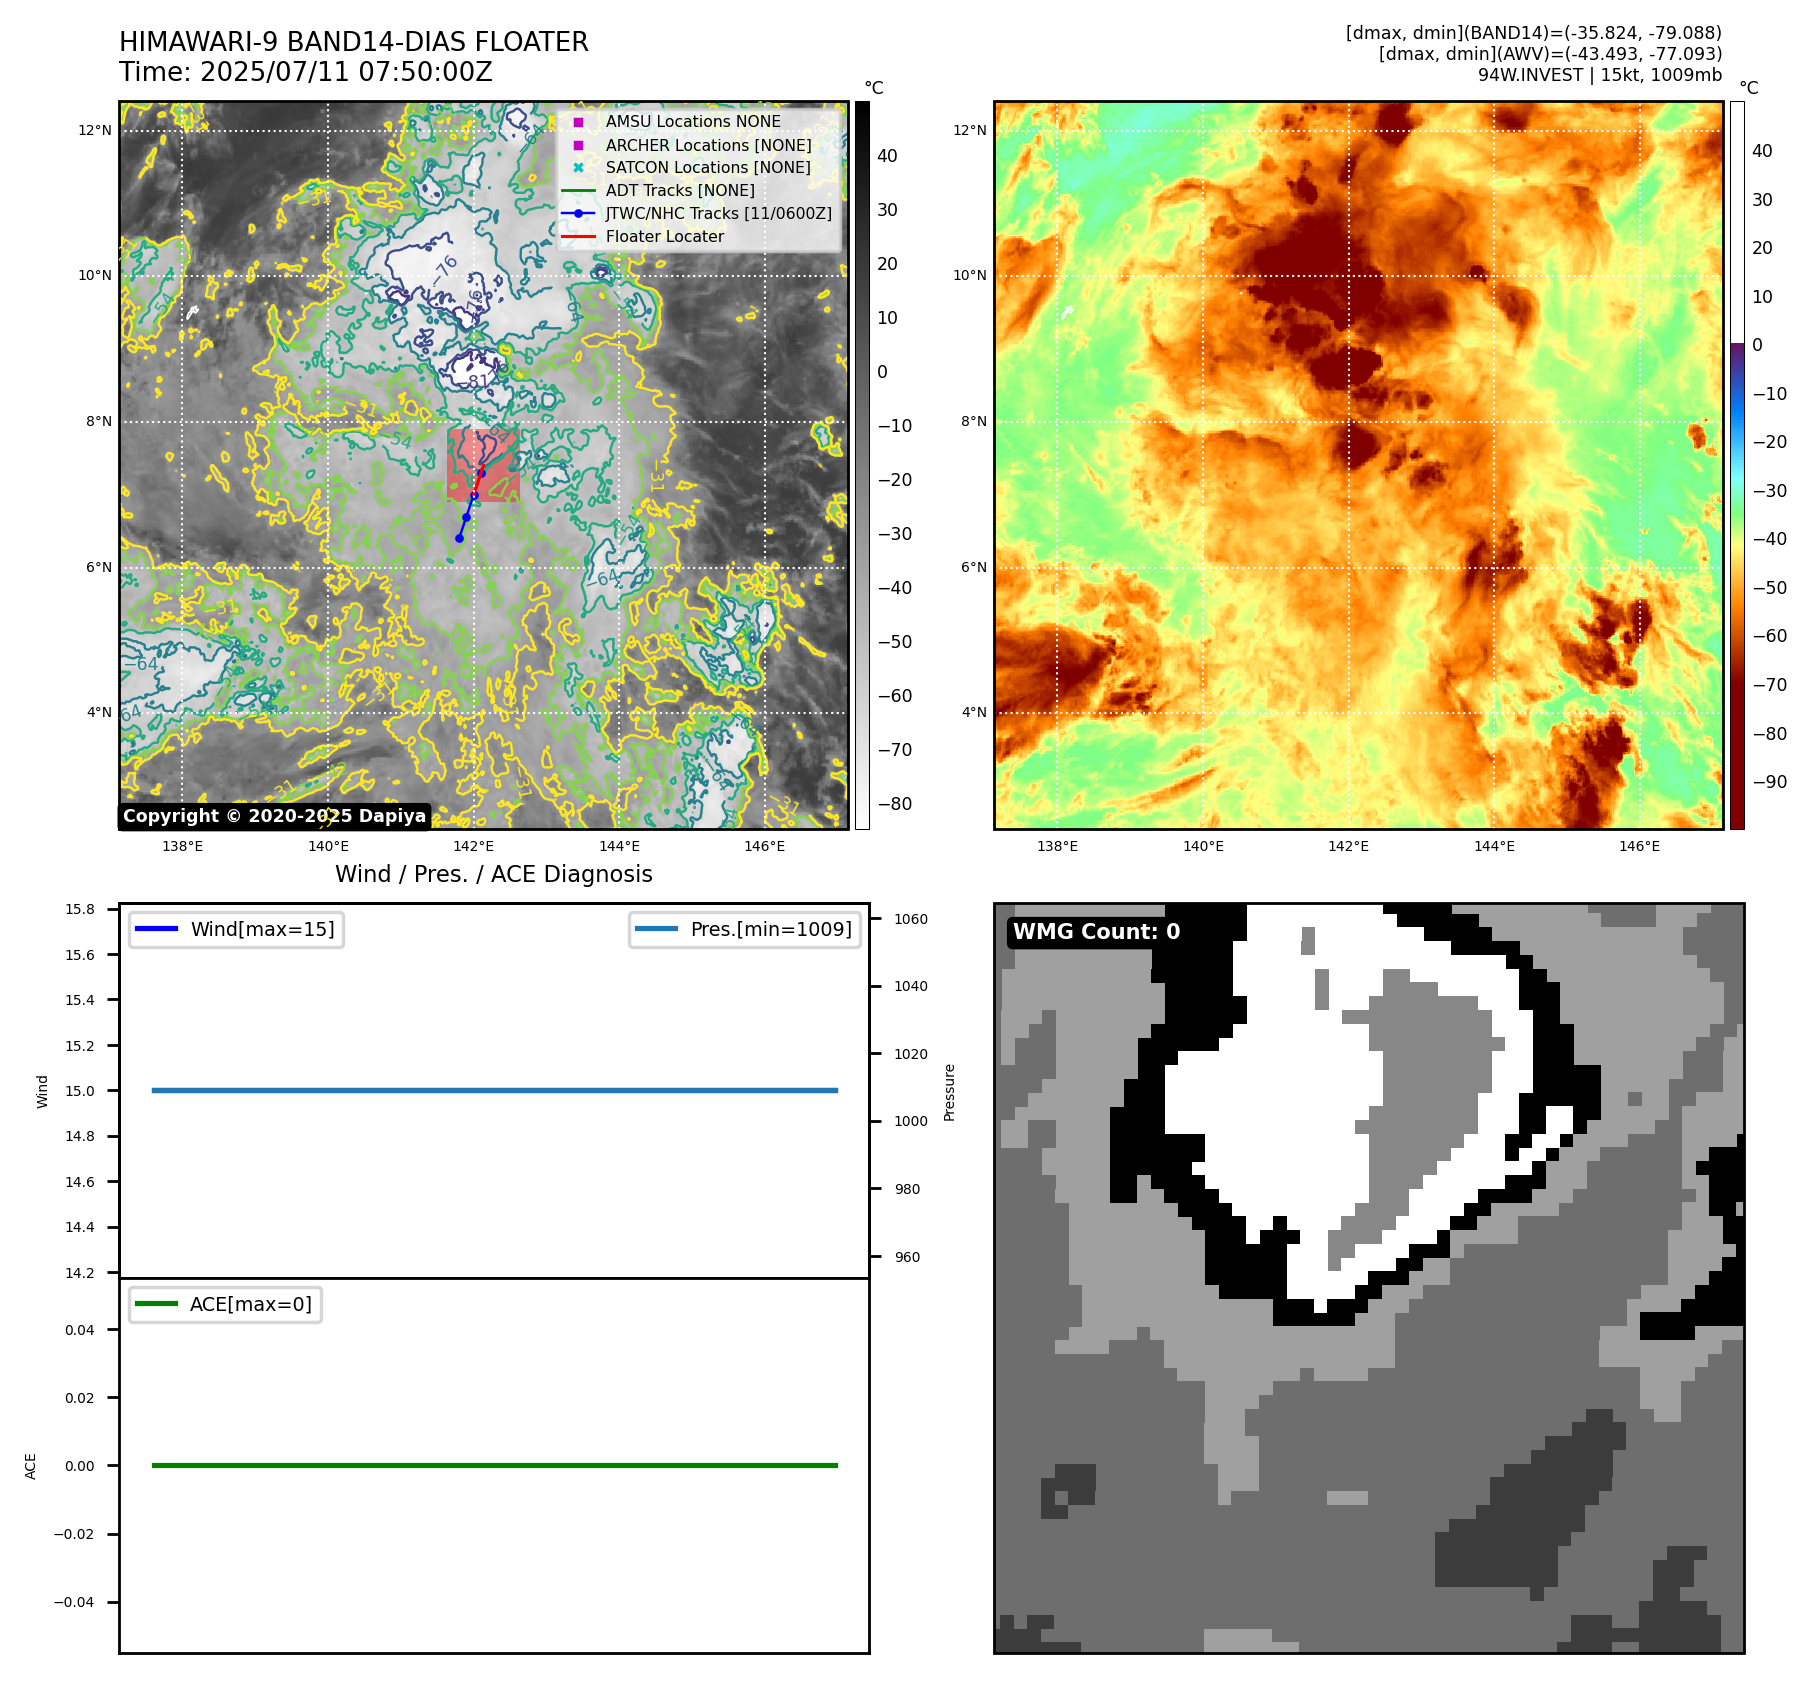Click the 142°E tick under left map
This screenshot has width=1813, height=1690.
pyautogui.click(x=474, y=846)
